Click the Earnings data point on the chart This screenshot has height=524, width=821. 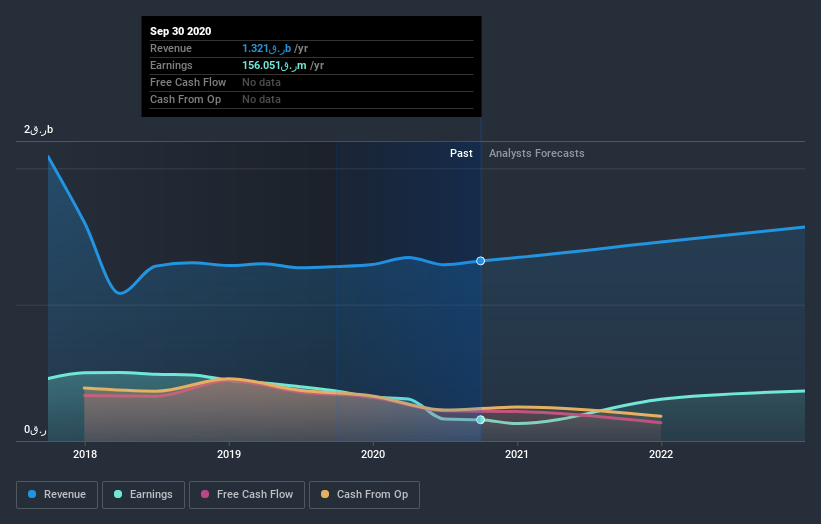pos(480,420)
